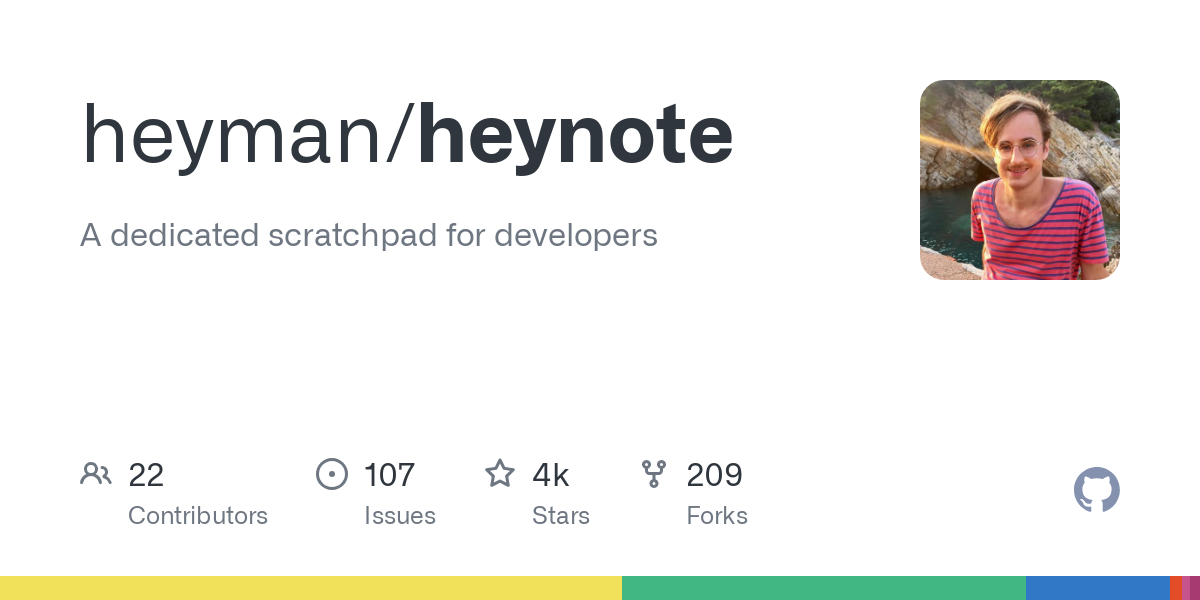Click the 'Contributors' text label
The height and width of the screenshot is (600, 1200).
click(x=198, y=516)
